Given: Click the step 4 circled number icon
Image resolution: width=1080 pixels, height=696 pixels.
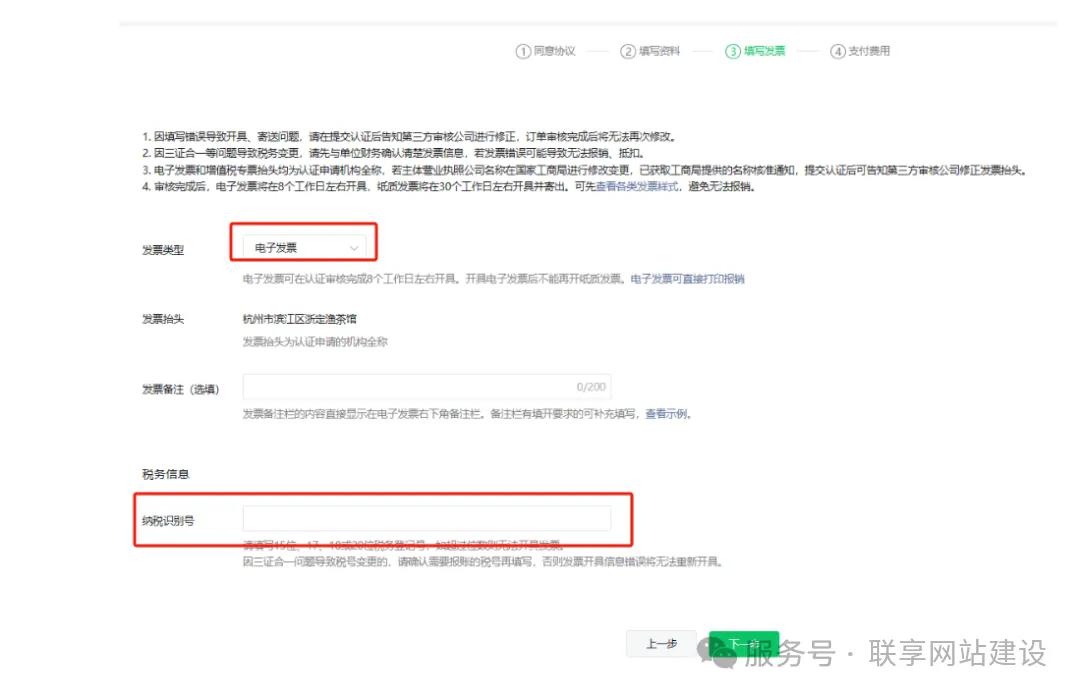Looking at the screenshot, I should point(838,51).
